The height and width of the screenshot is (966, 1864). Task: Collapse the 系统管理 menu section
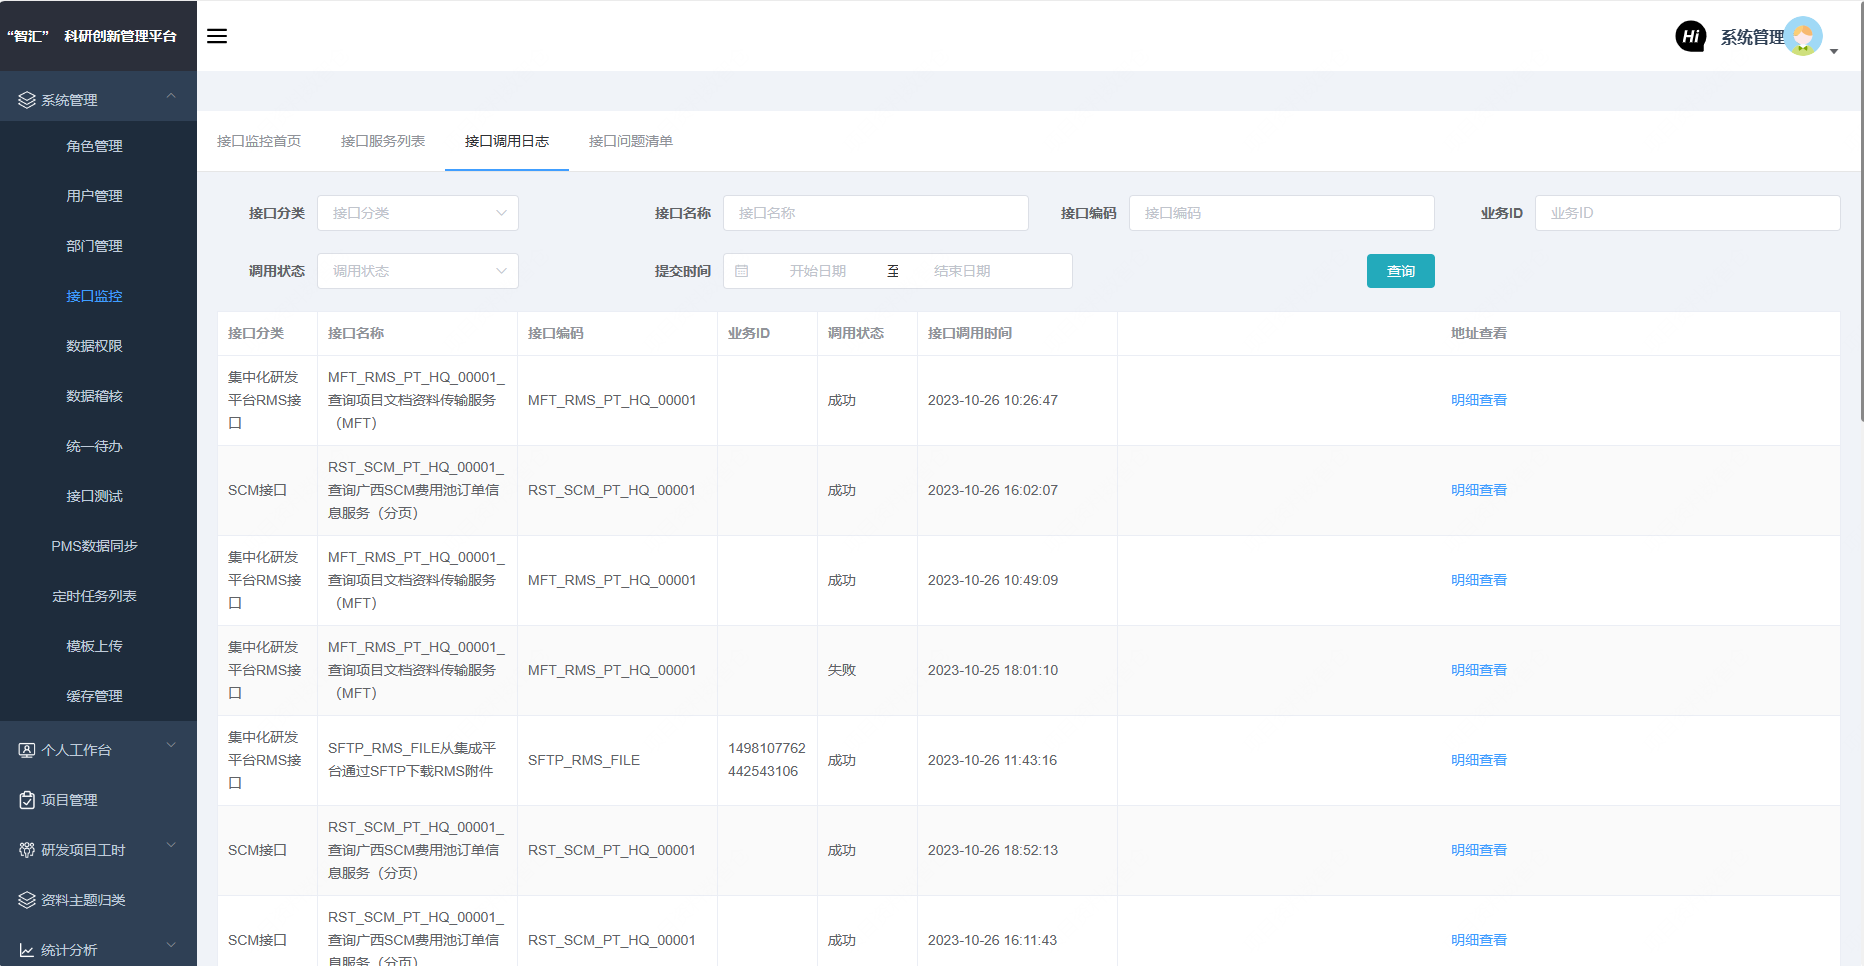(x=171, y=97)
